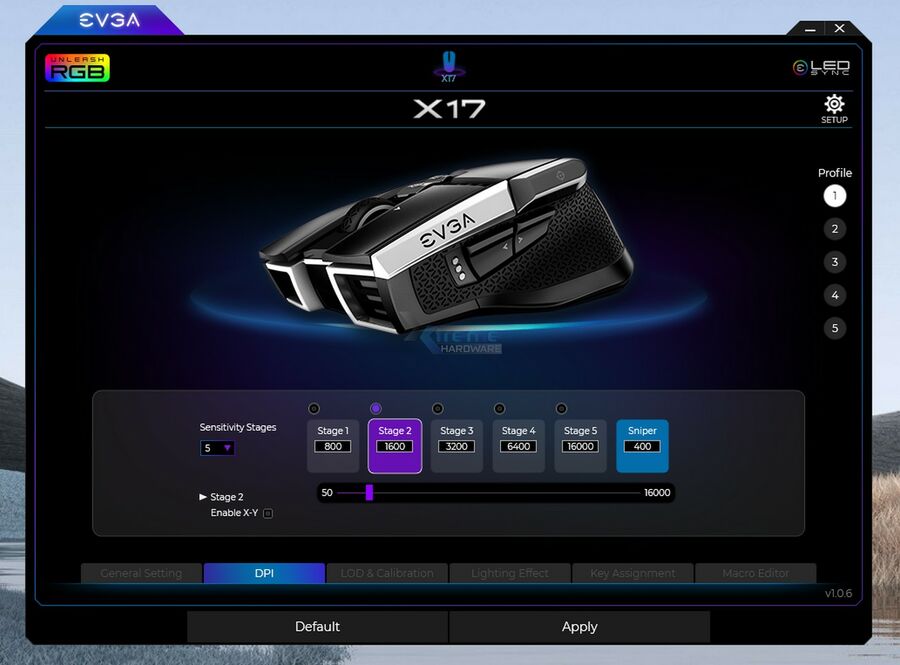Click the Default button

coord(317,627)
